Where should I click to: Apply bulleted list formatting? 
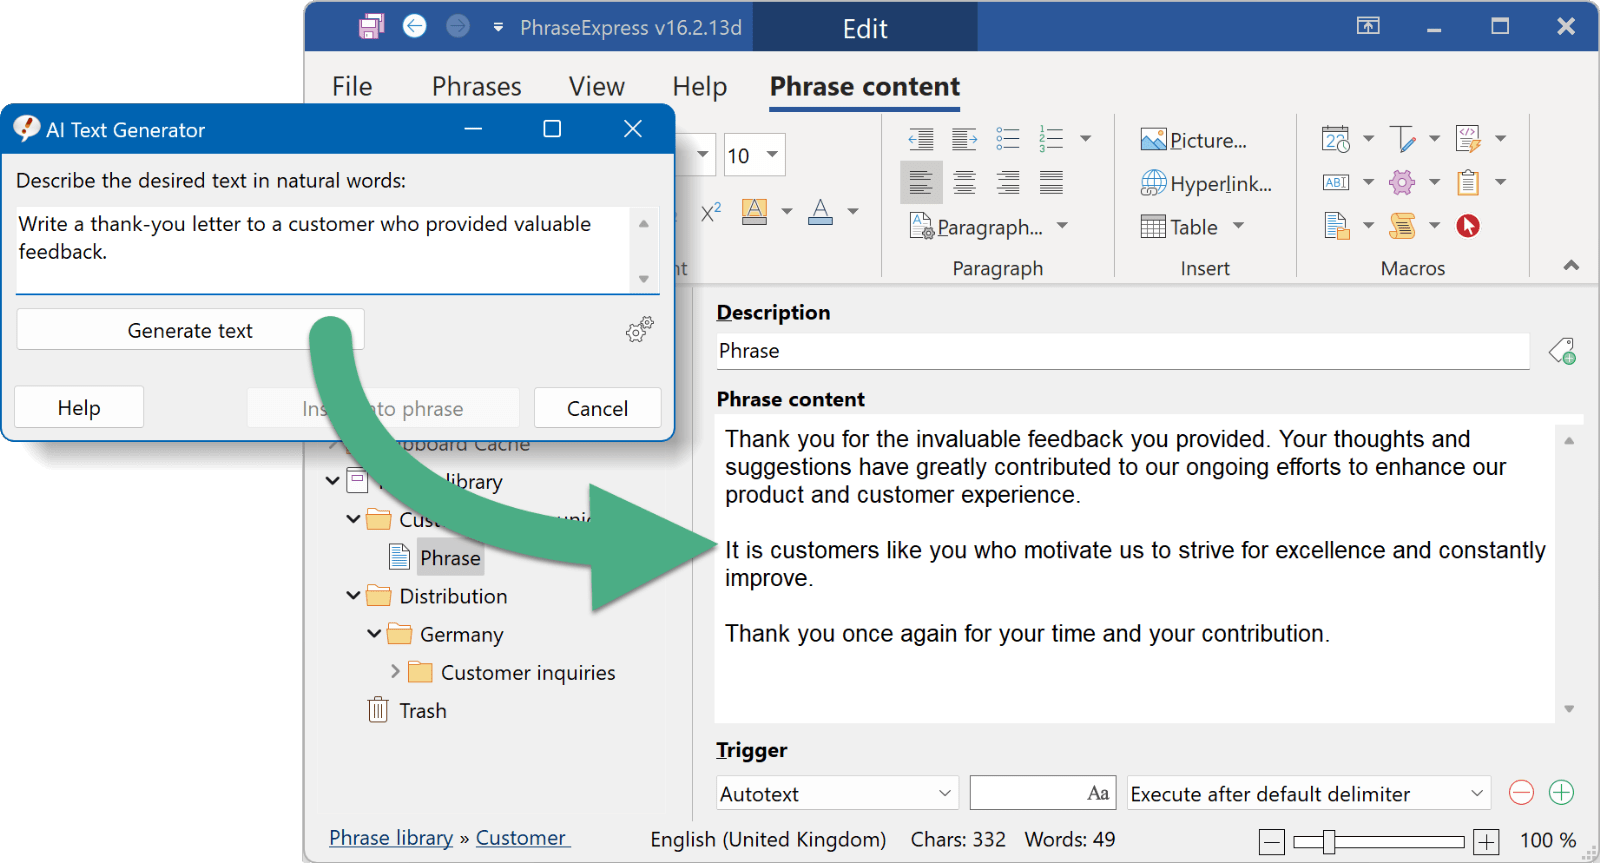pyautogui.click(x=1007, y=139)
